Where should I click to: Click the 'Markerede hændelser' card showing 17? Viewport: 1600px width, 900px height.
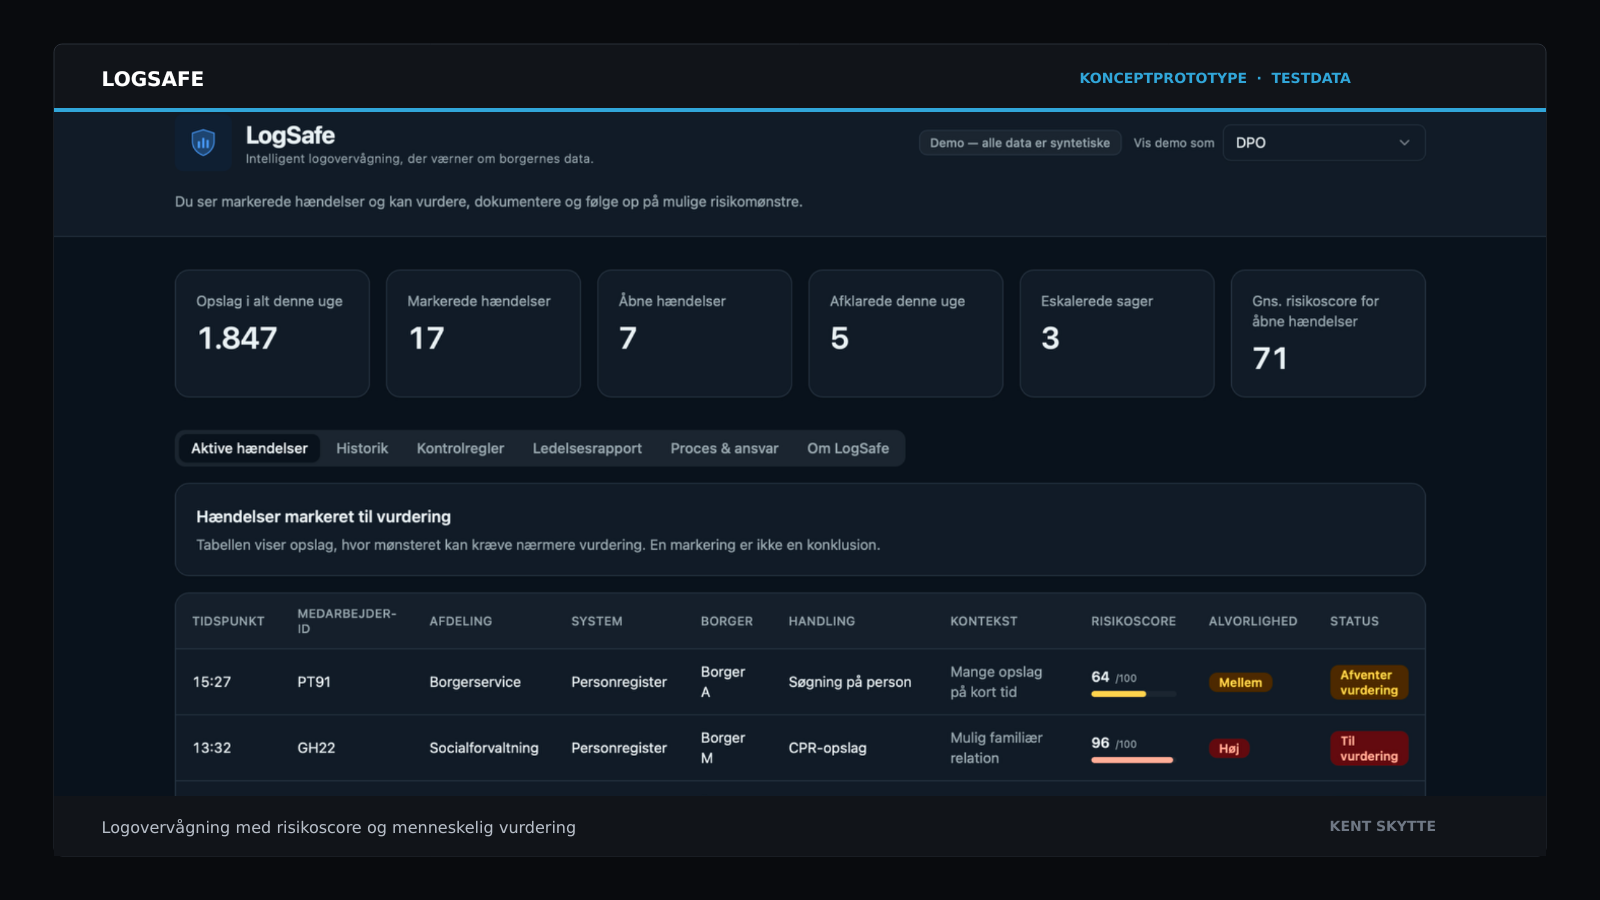tap(483, 333)
